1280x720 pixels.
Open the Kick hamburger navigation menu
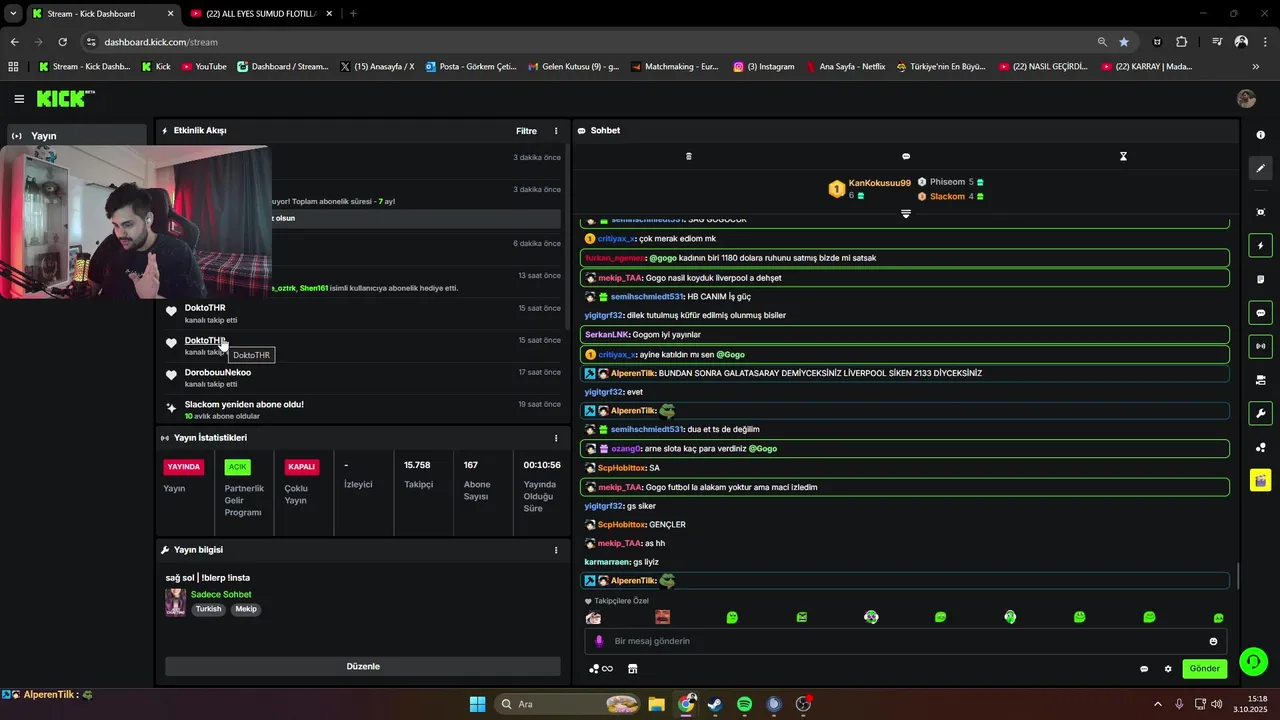[x=19, y=99]
